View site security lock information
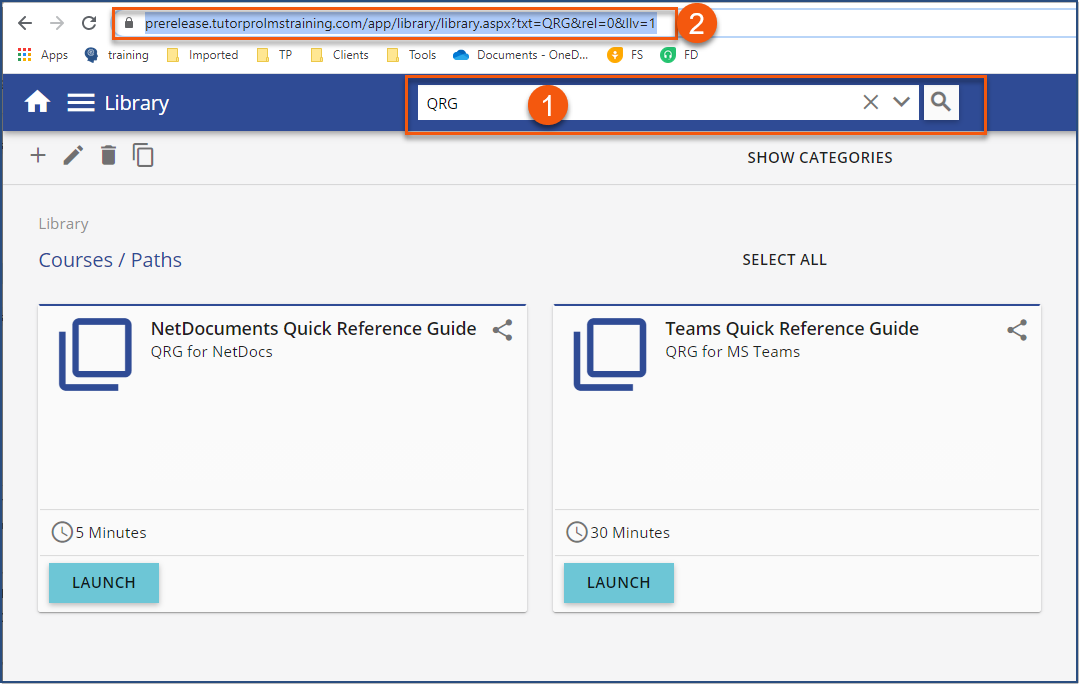Viewport: 1081px width, 686px height. [128, 23]
